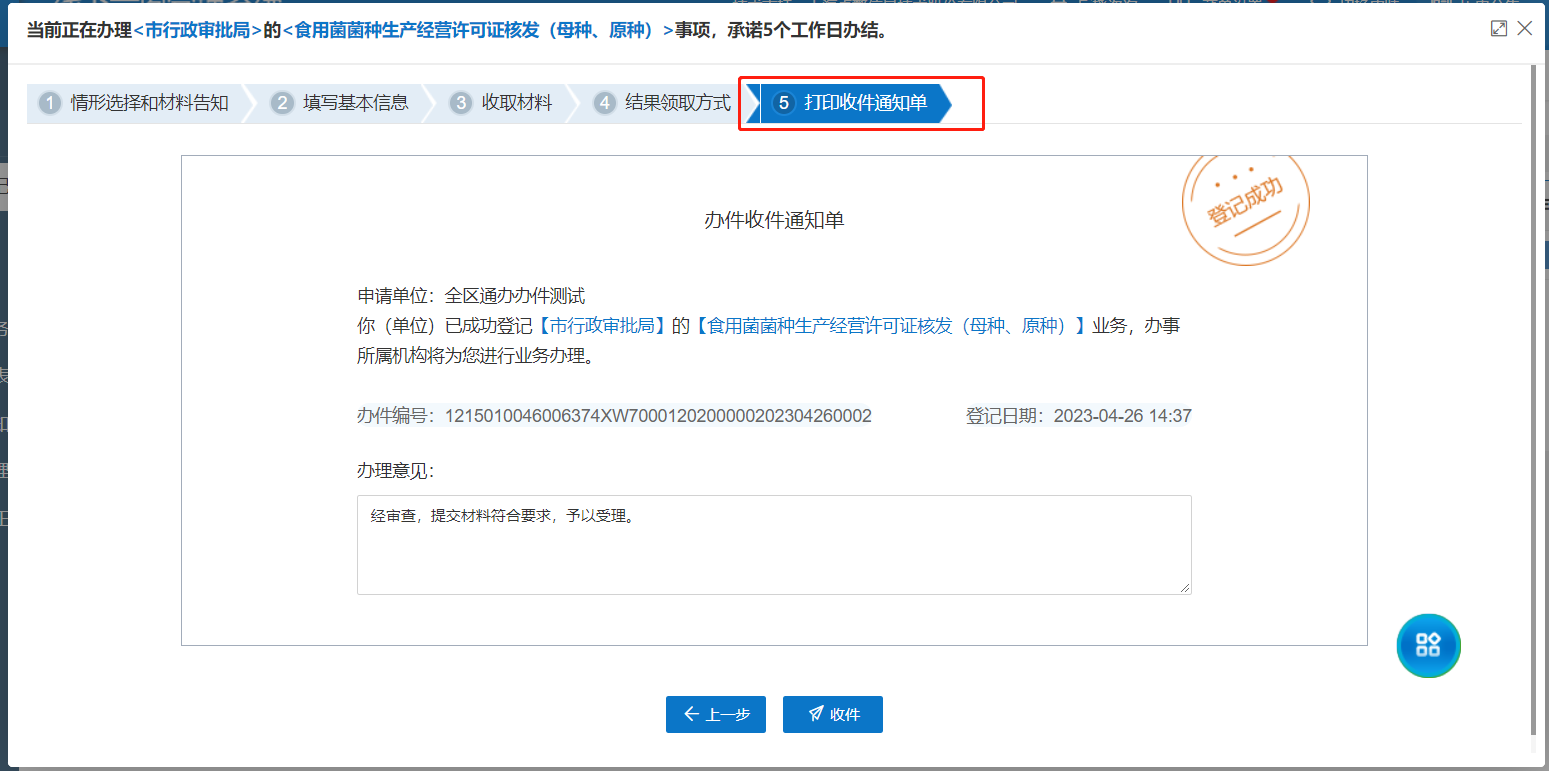This screenshot has height=771, width=1549.
Task: Select step 3 收取材料
Action: pos(504,103)
